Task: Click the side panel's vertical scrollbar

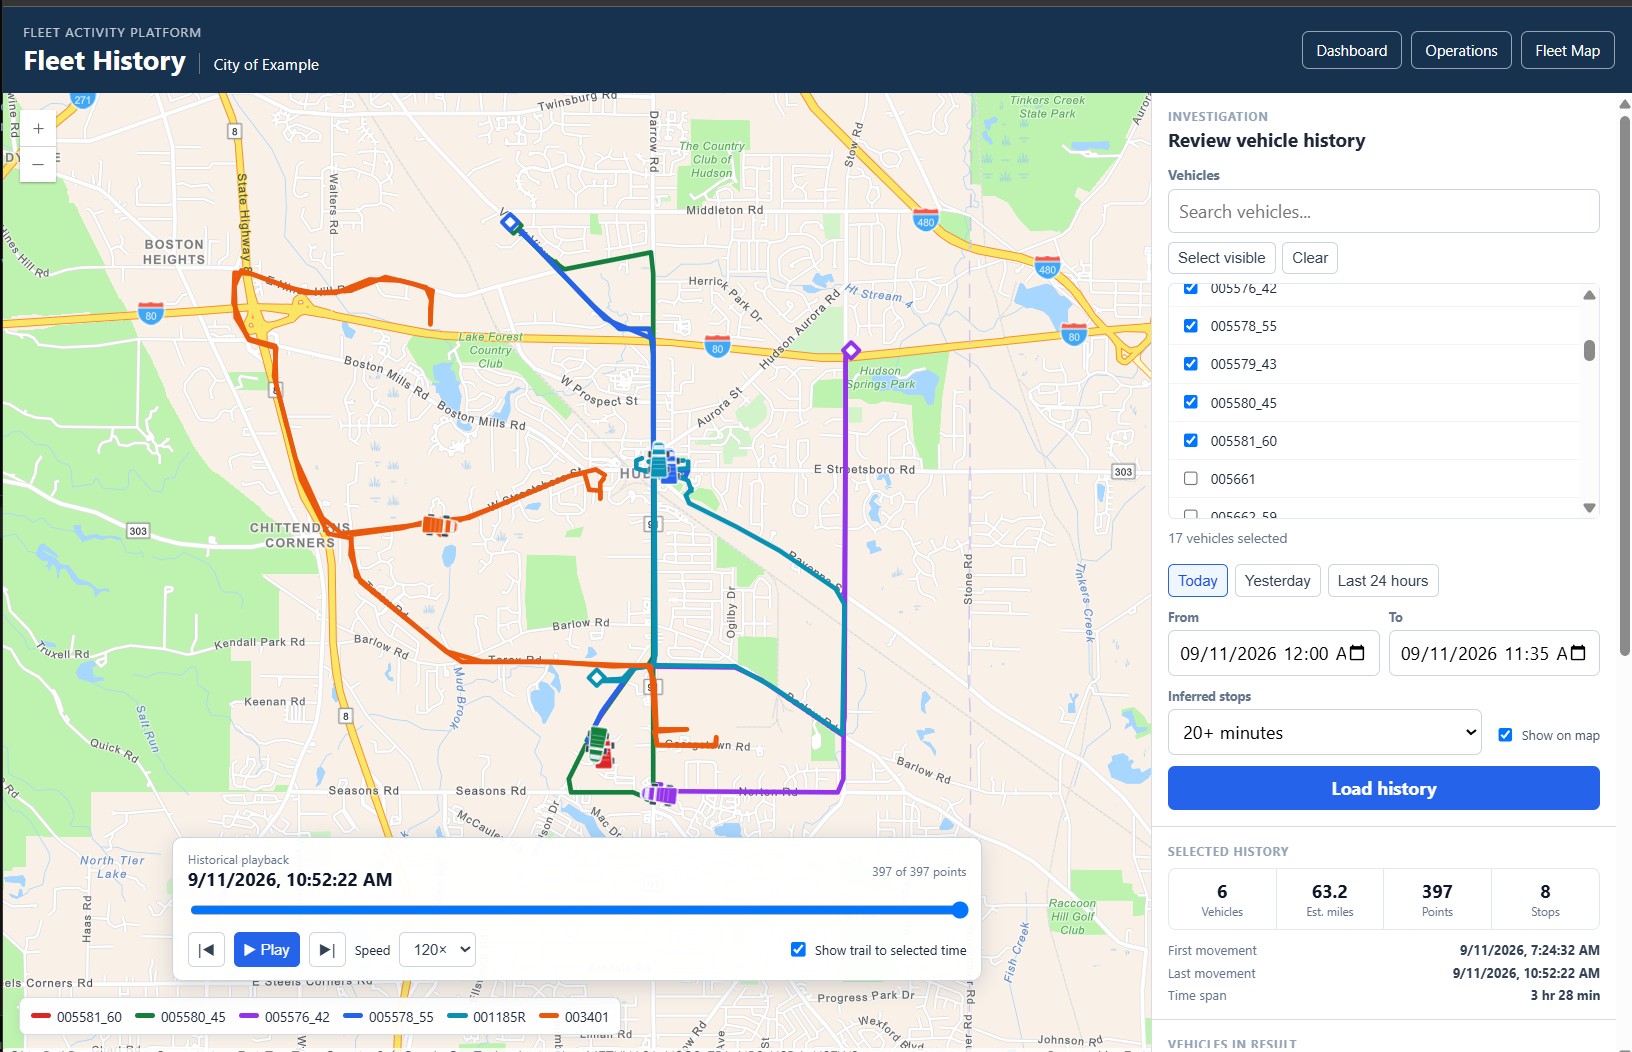Action: 1624,386
